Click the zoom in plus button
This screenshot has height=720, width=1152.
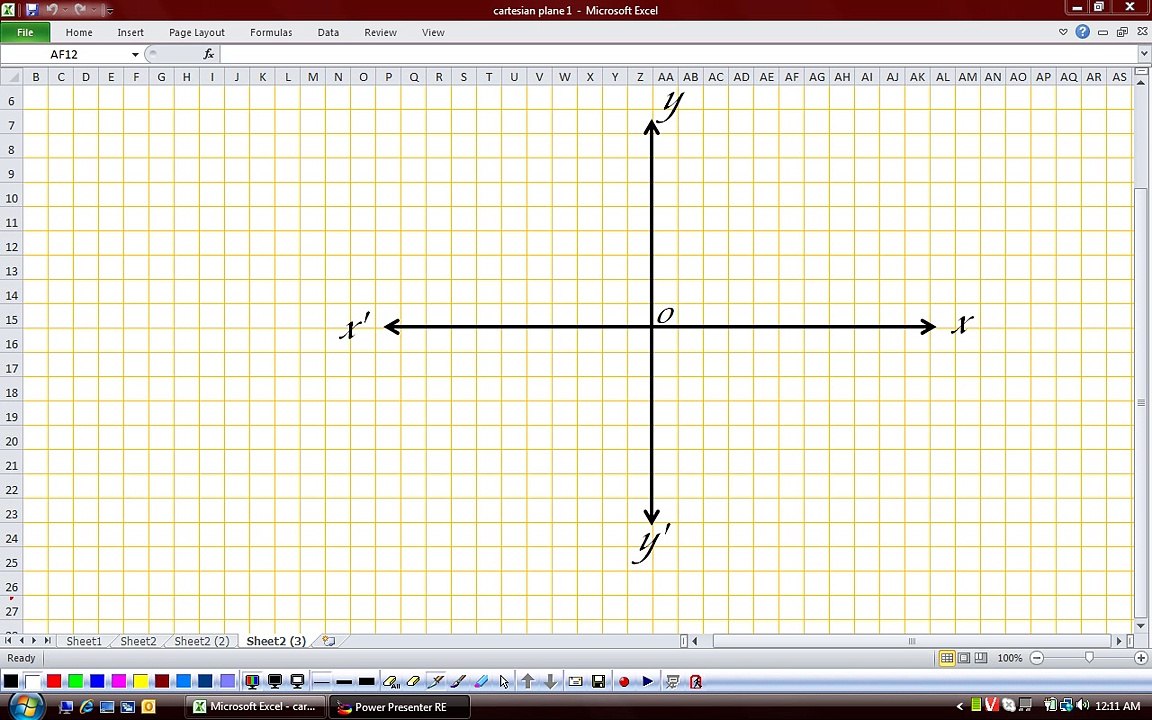[1141, 658]
